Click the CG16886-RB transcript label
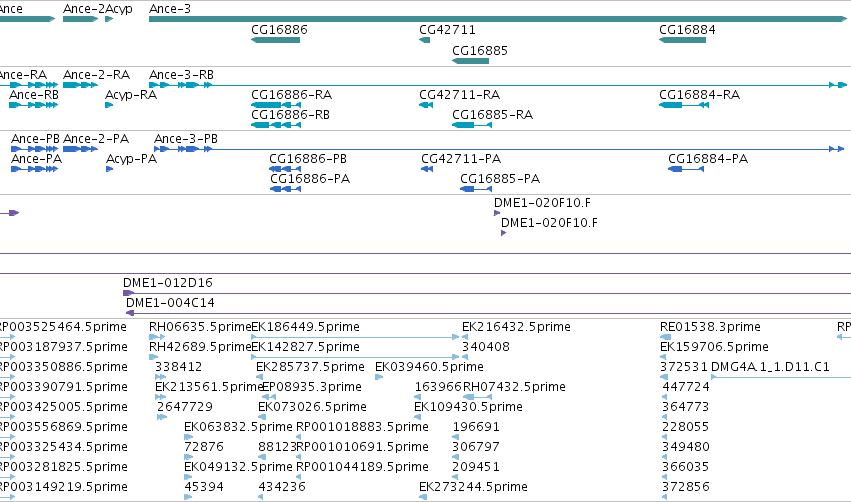Image resolution: width=851 pixels, height=502 pixels. [x=290, y=115]
